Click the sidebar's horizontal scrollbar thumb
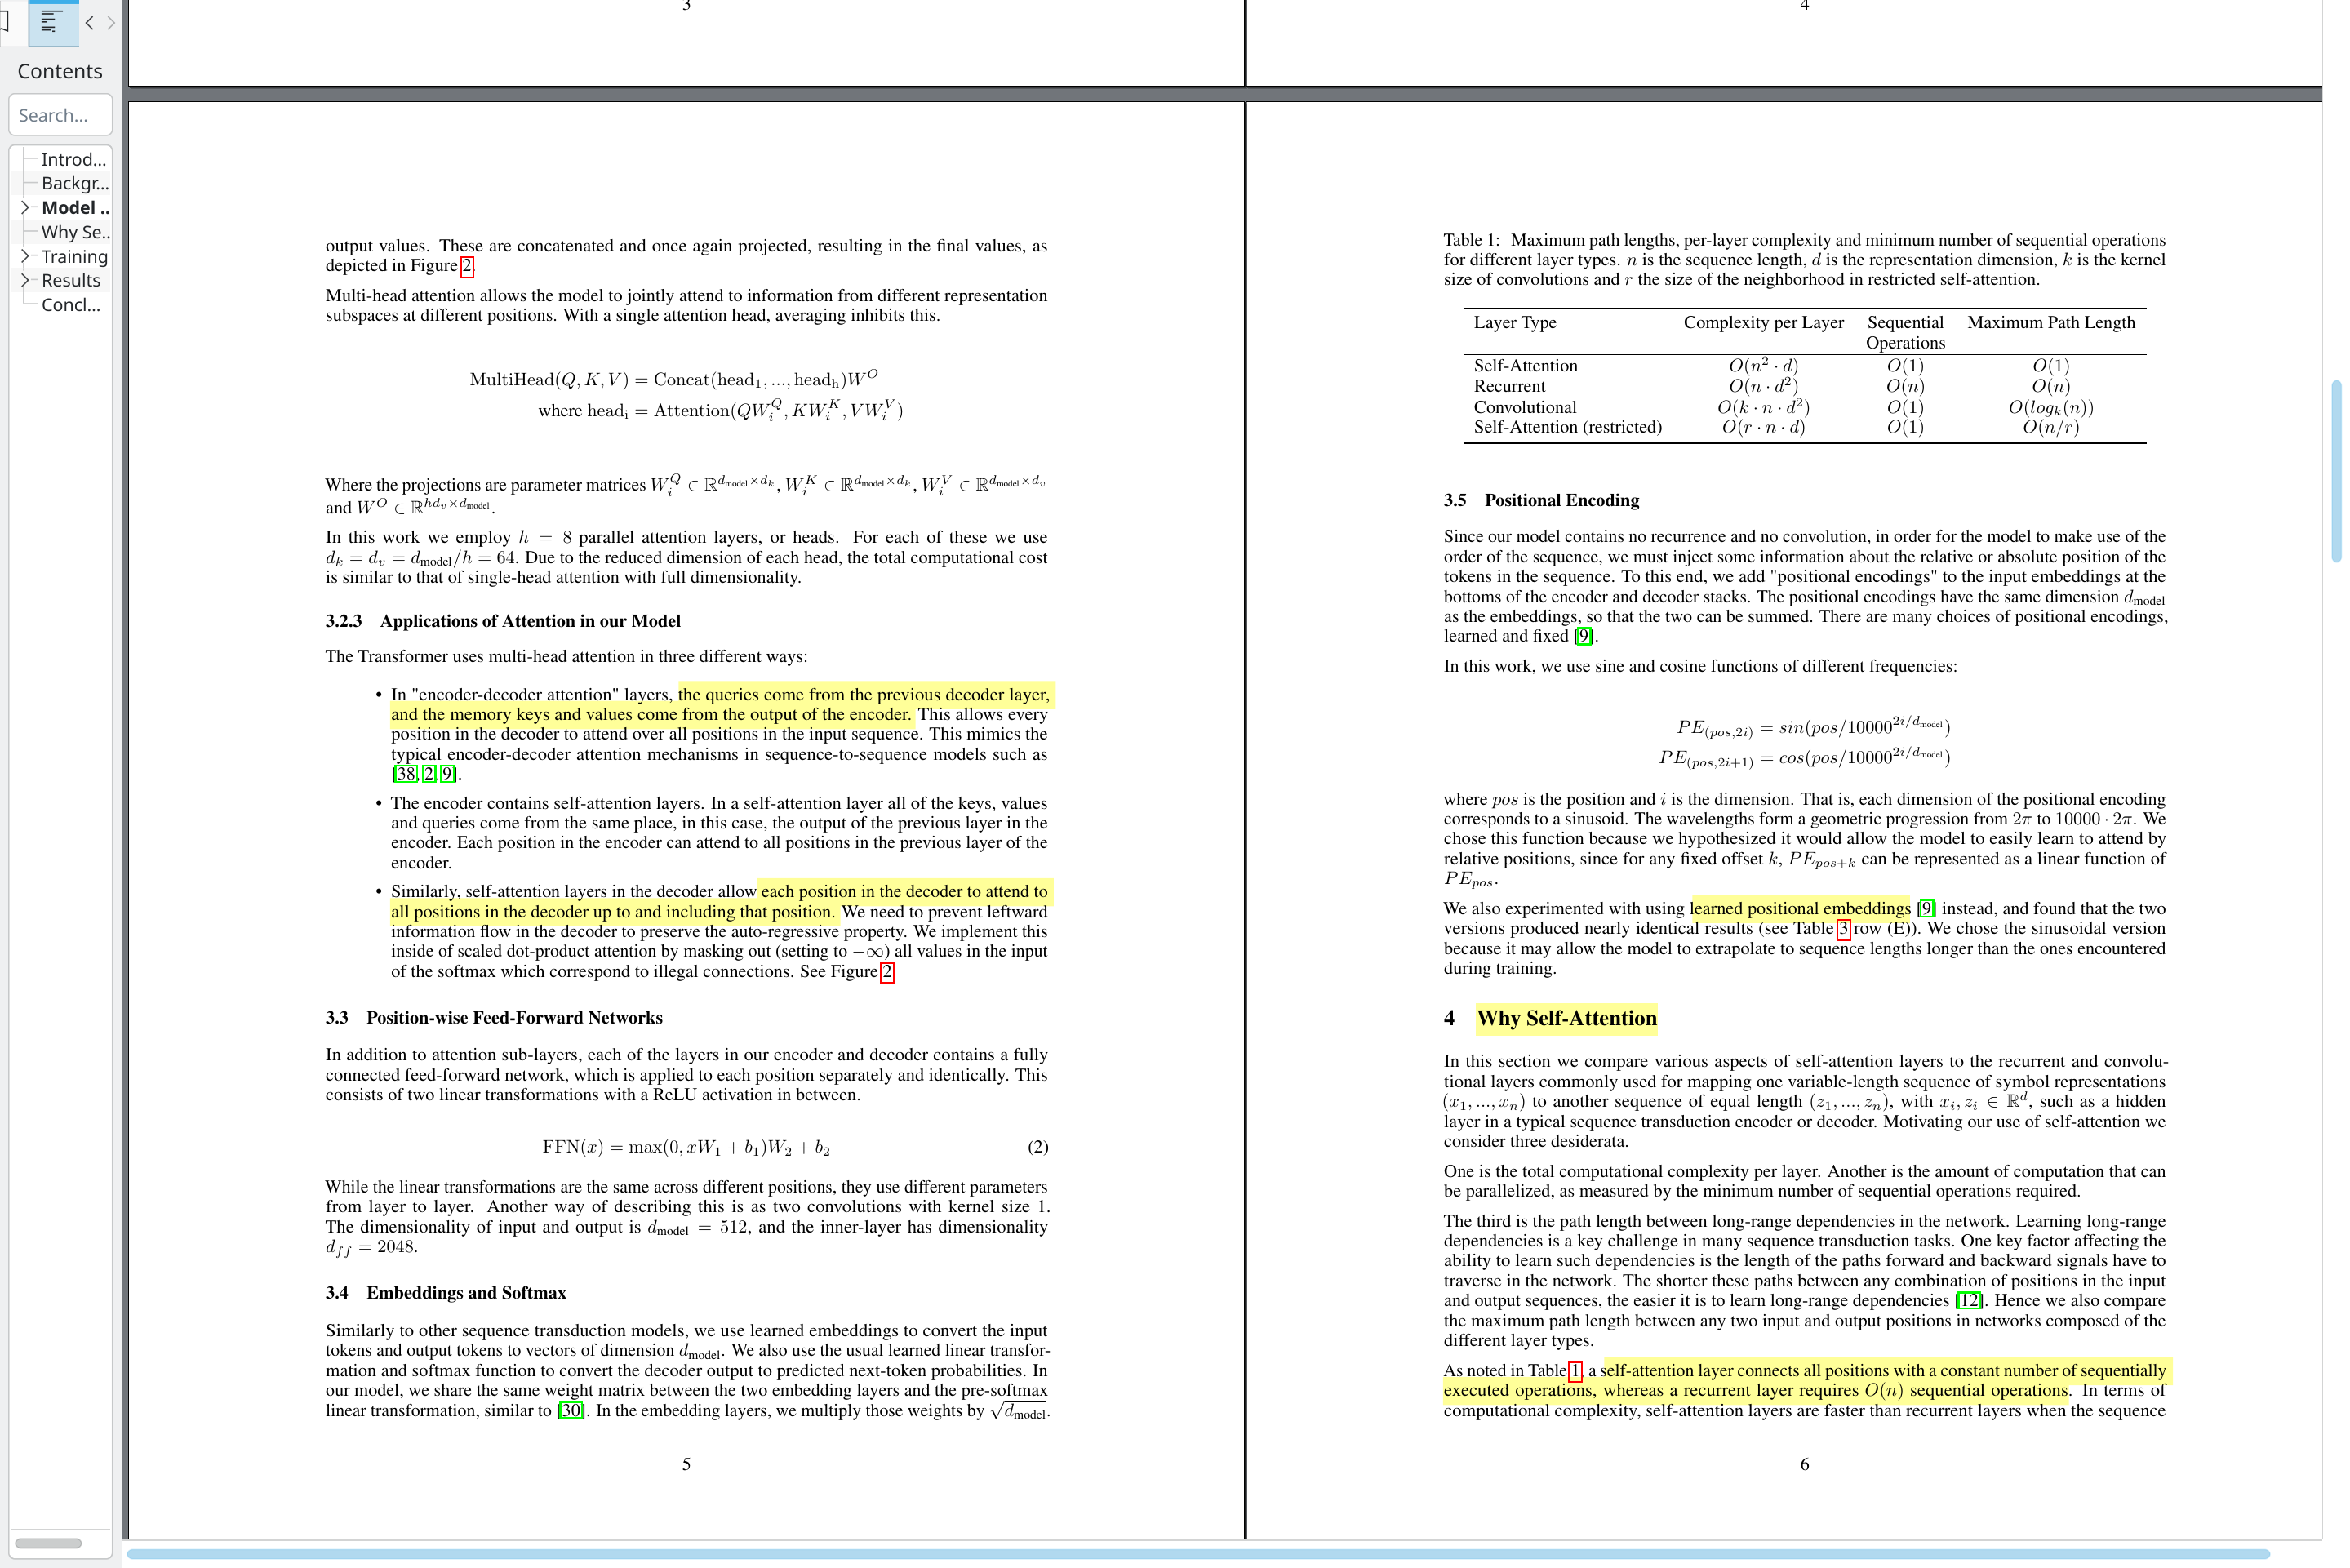 tap(48, 1543)
